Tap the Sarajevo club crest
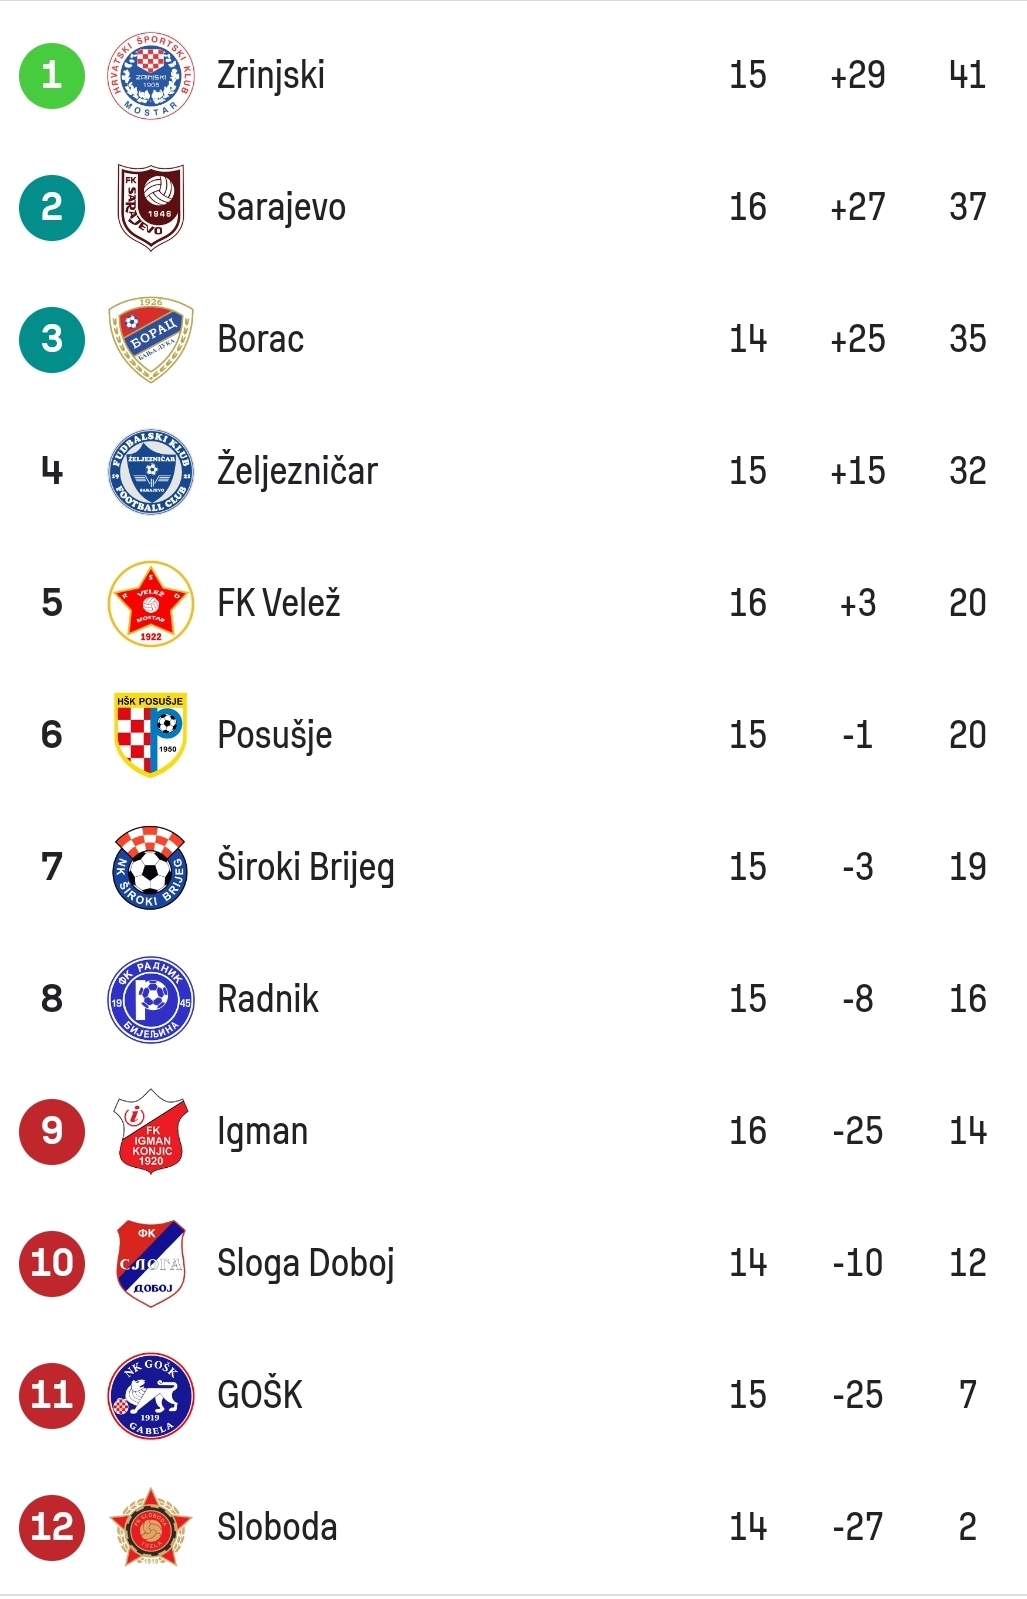The width and height of the screenshot is (1027, 1599). tap(150, 207)
